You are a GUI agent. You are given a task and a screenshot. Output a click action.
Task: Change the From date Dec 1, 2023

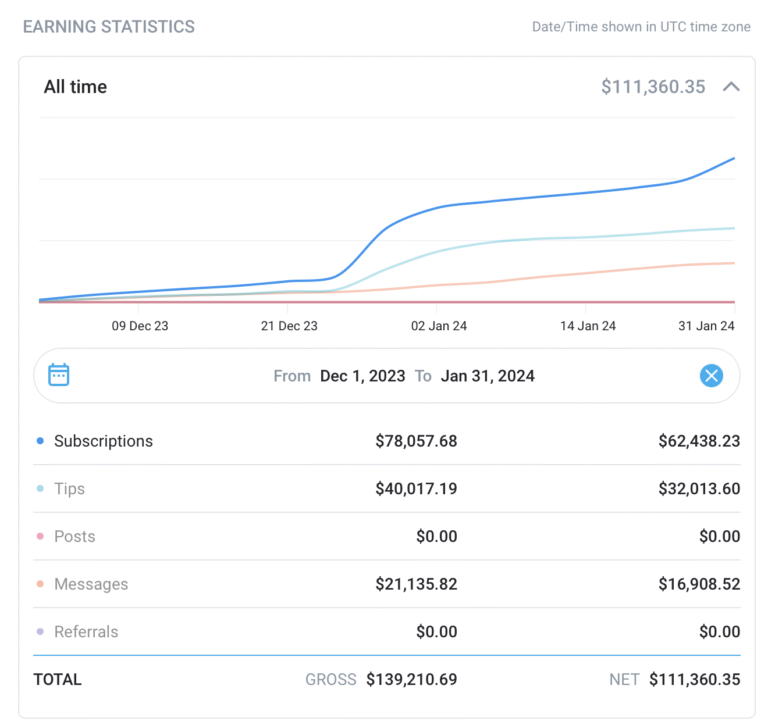[362, 376]
